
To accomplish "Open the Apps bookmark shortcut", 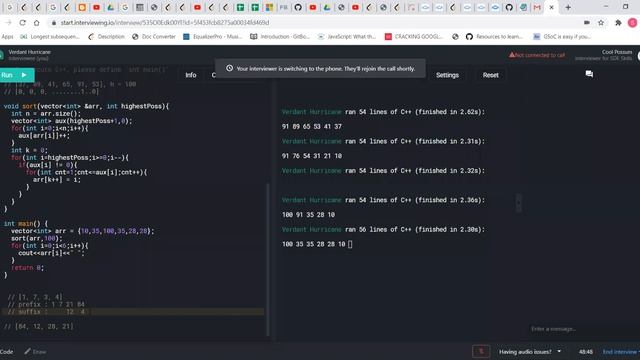I will (7, 37).
